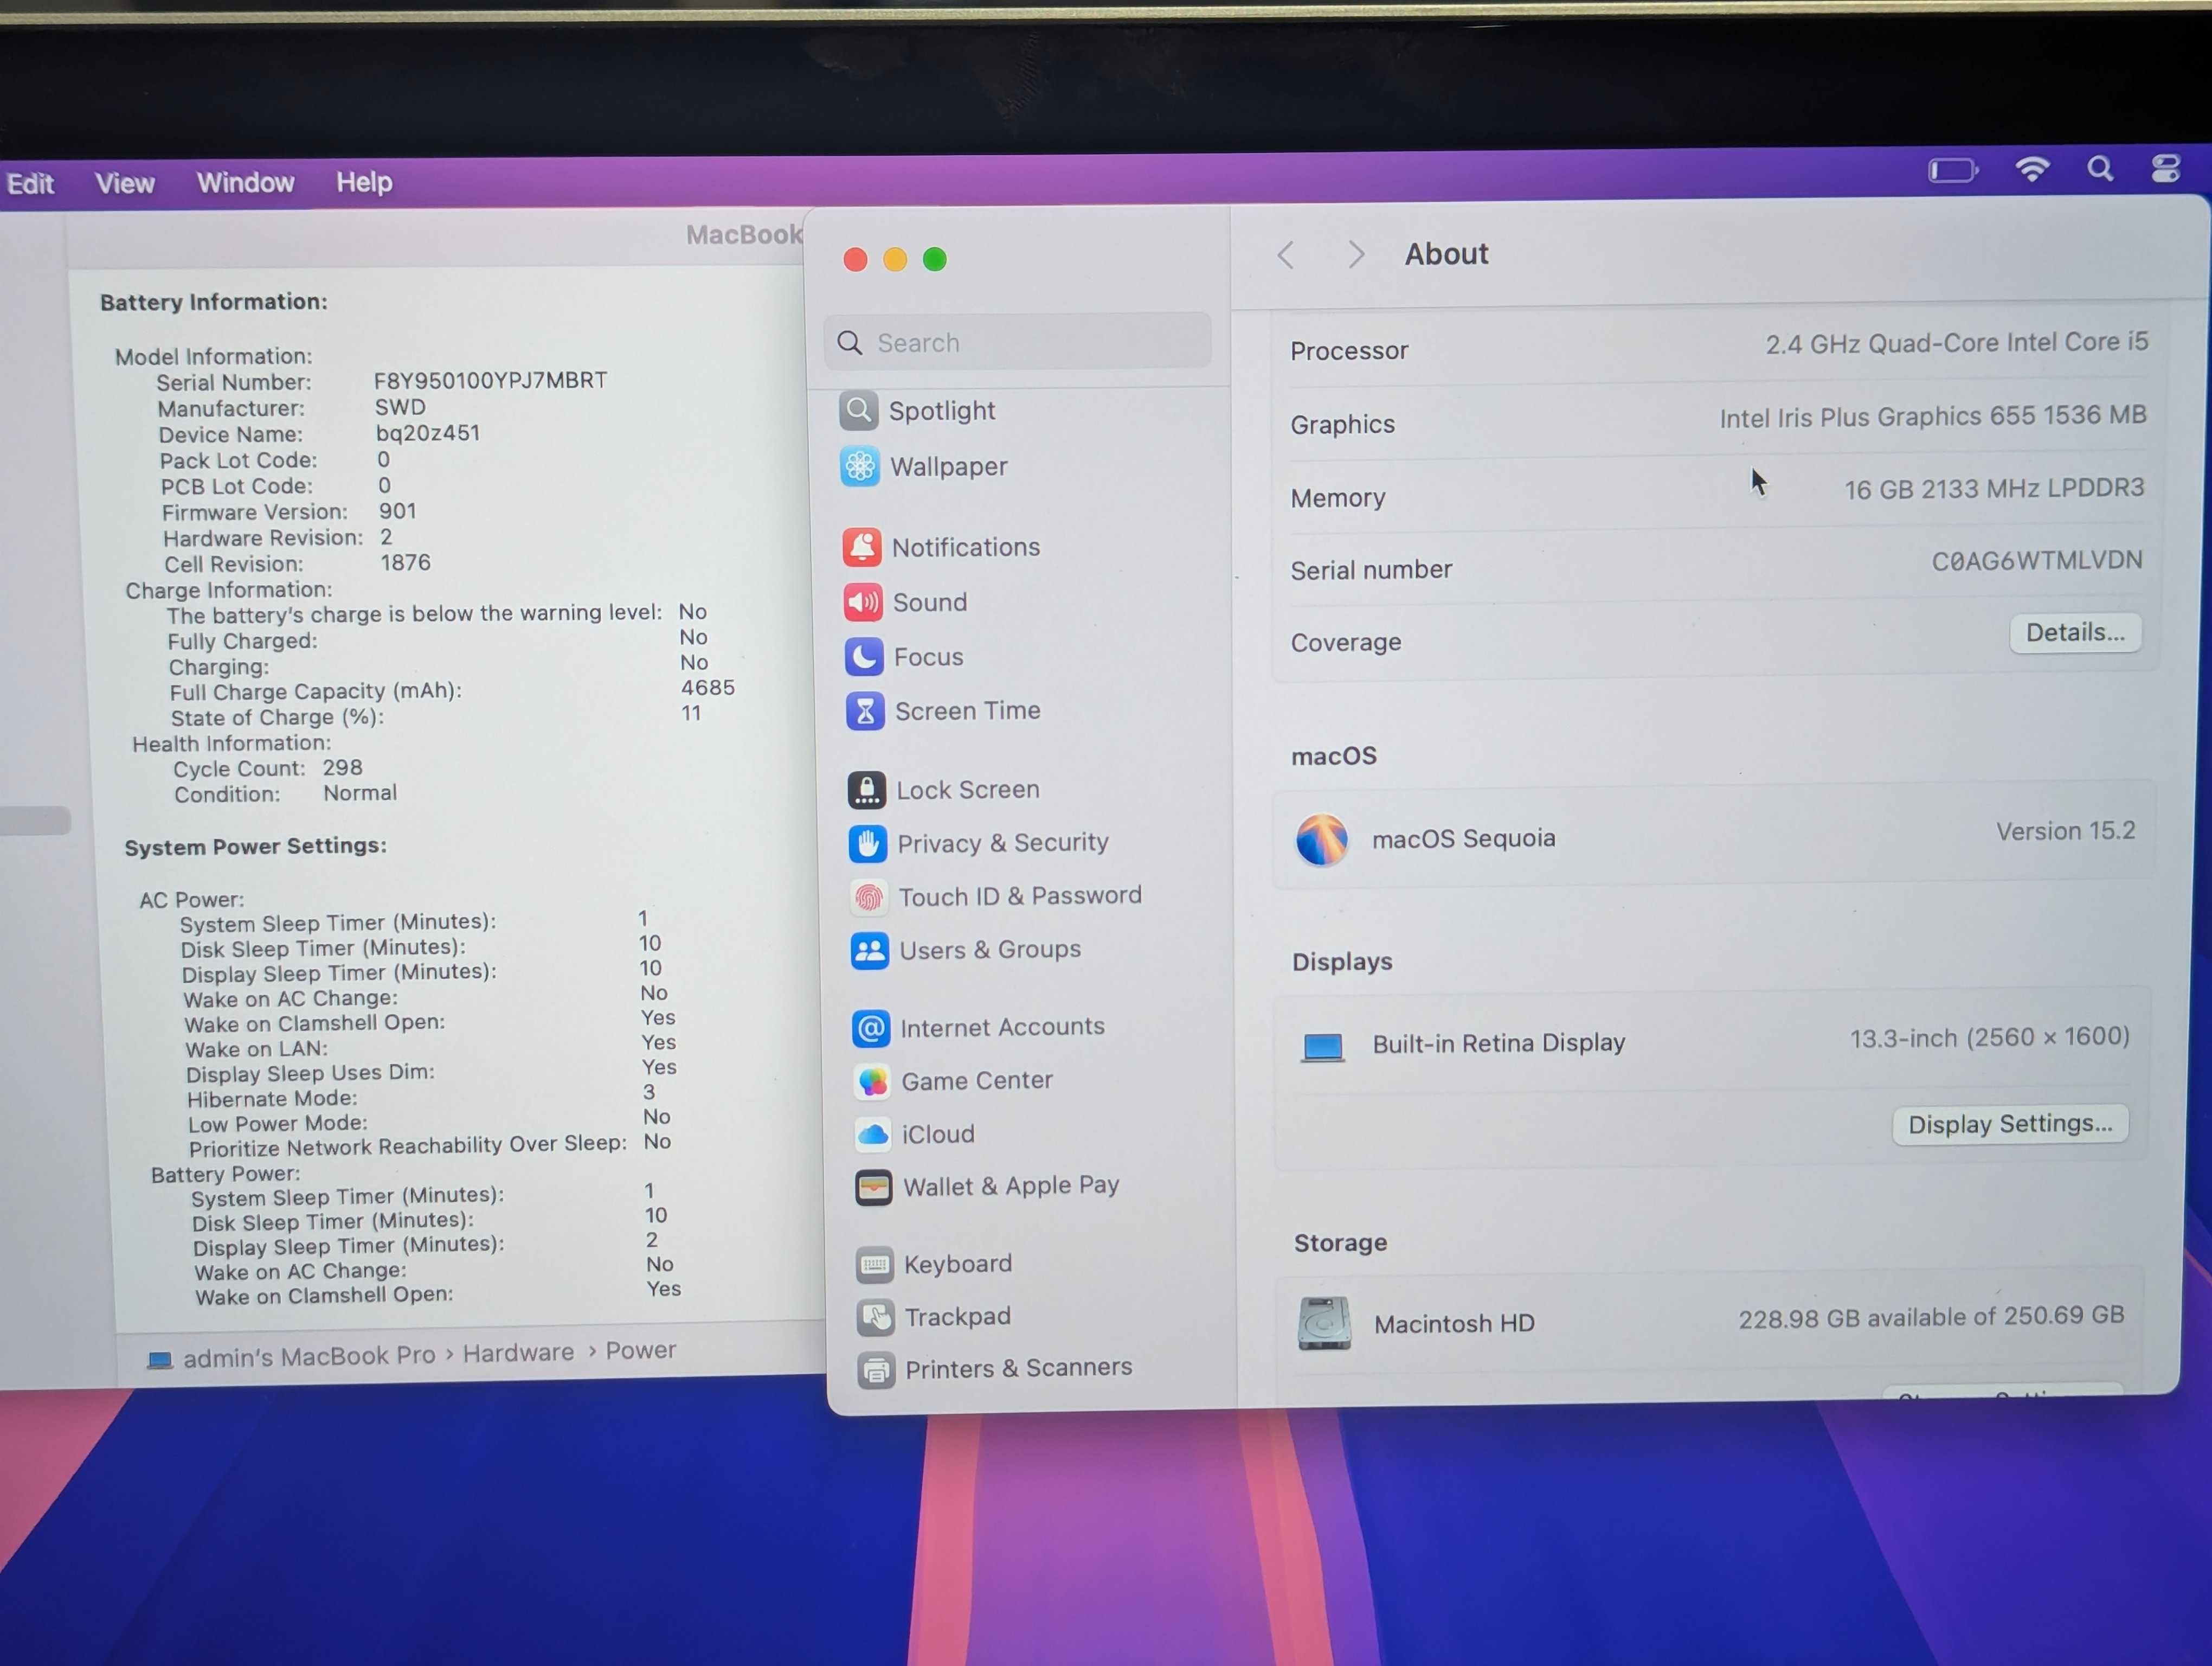Go forward with the right chevron
Screen dimensions: 2212x1666
point(1355,254)
